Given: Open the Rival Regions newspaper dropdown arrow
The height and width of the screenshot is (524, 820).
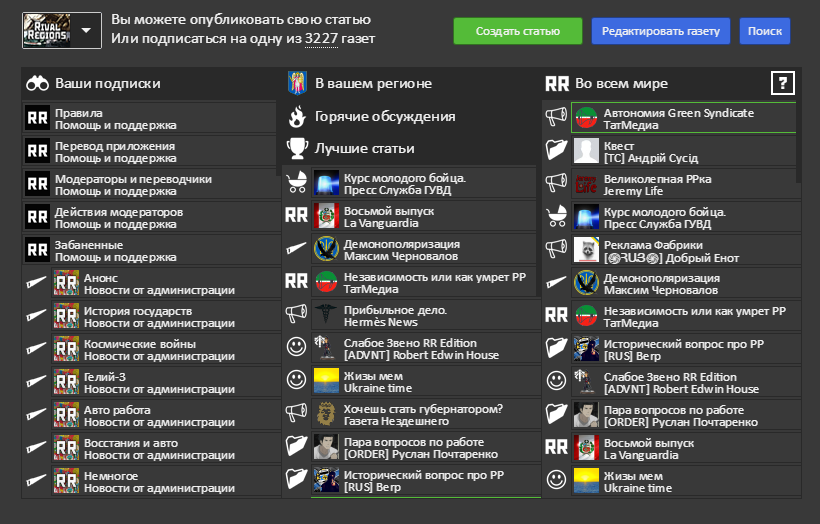Looking at the screenshot, I should coord(86,31).
